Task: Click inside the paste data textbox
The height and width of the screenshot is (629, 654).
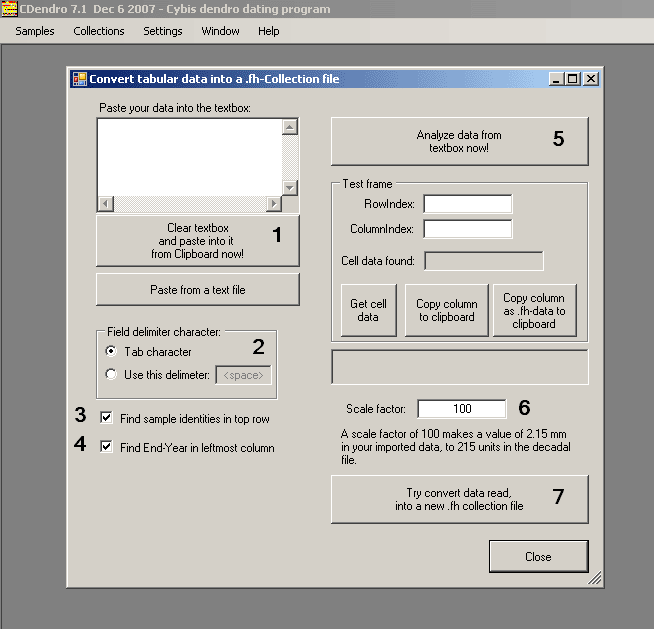Action: point(190,157)
